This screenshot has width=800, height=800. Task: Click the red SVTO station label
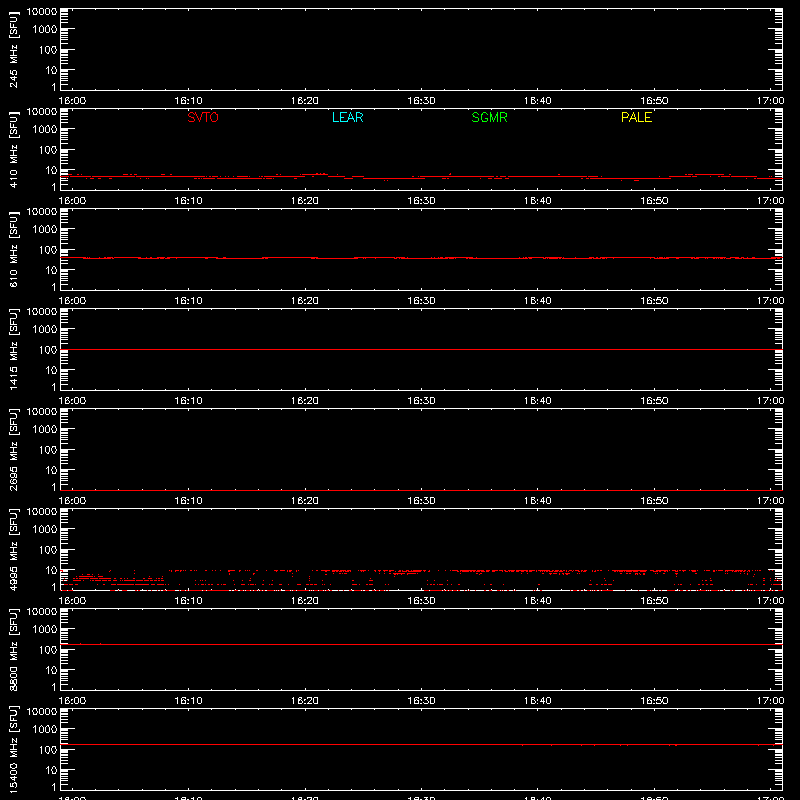click(x=203, y=117)
